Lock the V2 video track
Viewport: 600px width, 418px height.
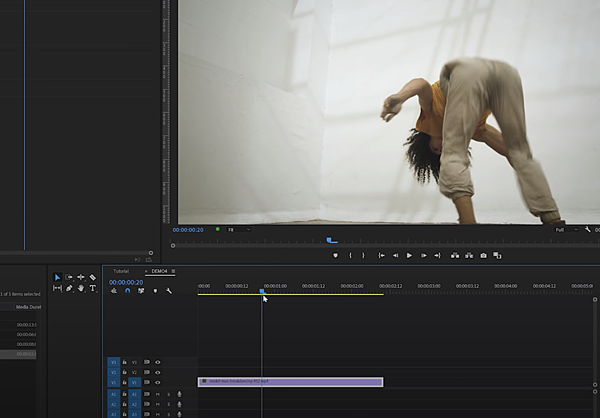click(124, 372)
